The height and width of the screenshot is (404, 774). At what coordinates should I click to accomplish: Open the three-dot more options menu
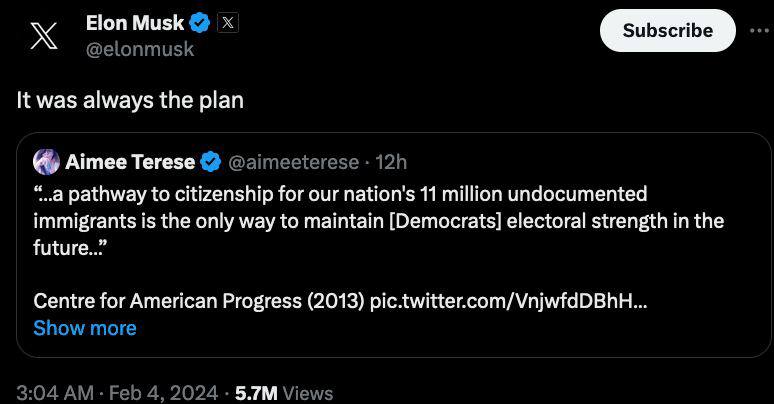tap(760, 30)
